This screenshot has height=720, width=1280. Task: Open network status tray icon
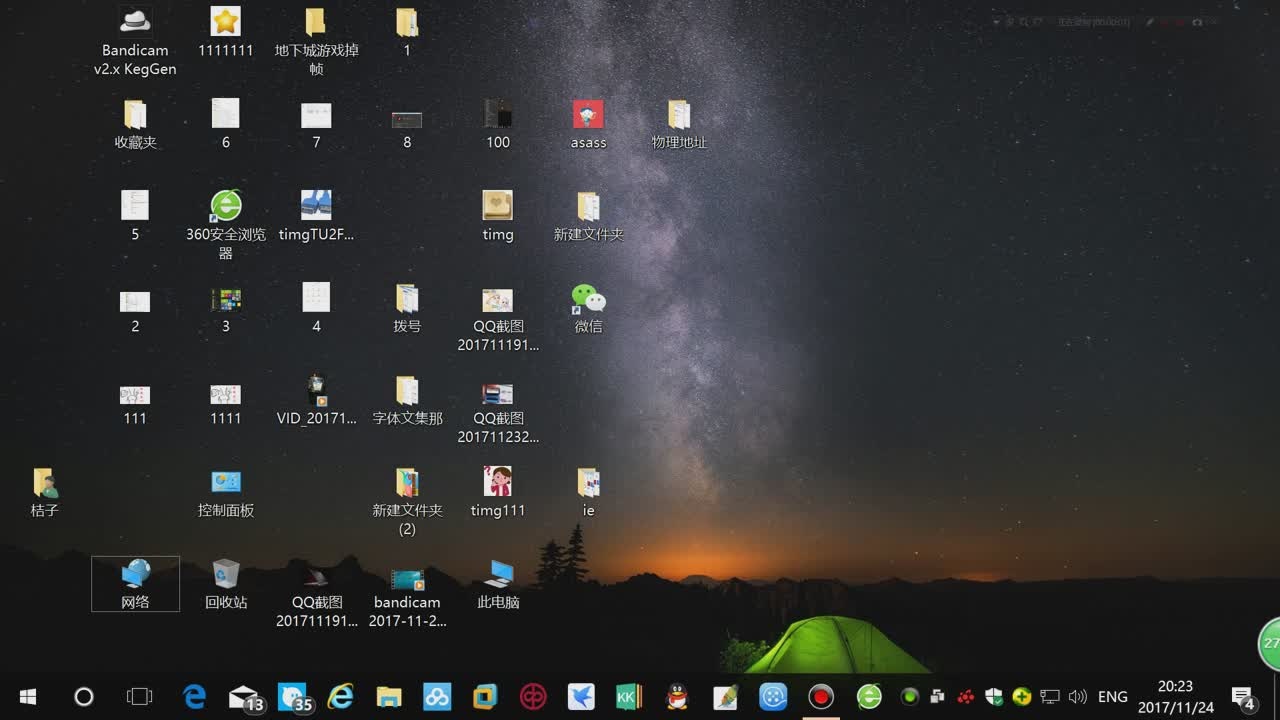click(1050, 696)
